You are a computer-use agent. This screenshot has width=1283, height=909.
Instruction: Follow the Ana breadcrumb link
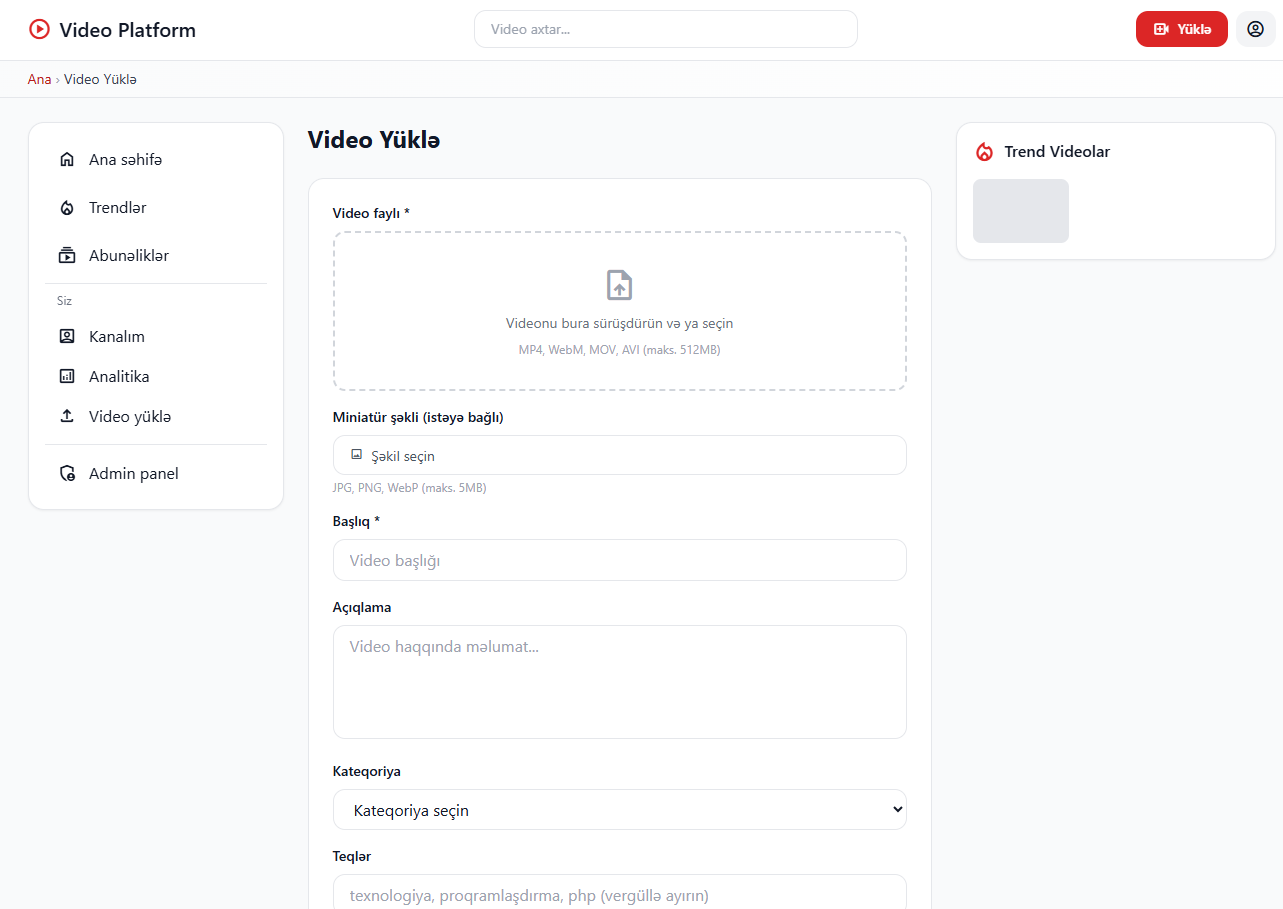point(39,79)
